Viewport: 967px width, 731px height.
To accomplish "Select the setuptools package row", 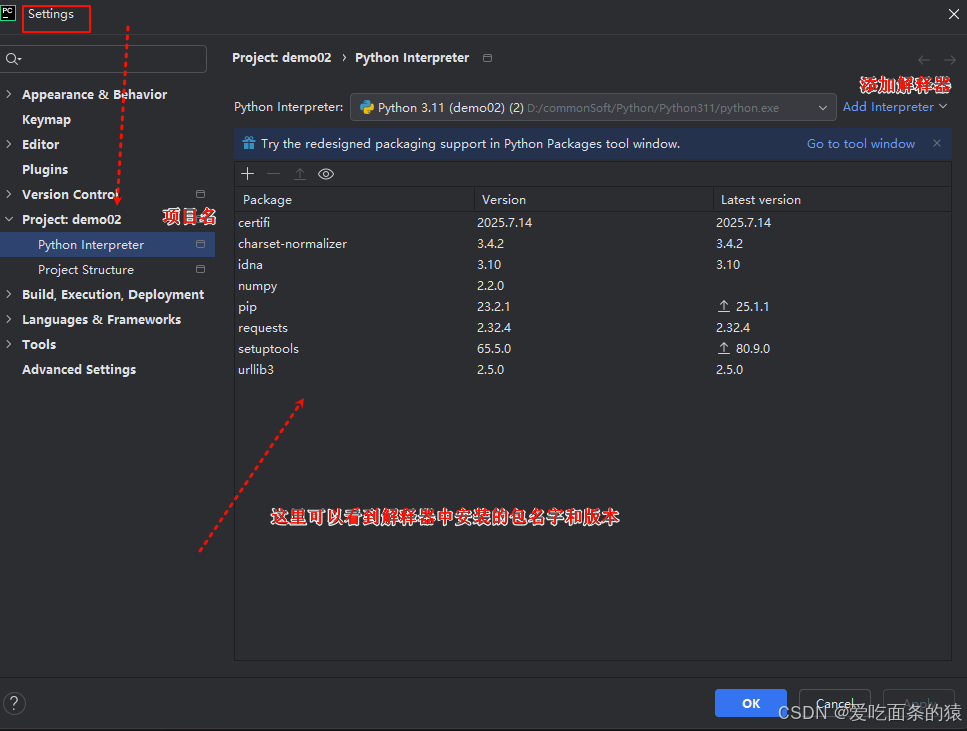I will (x=593, y=348).
